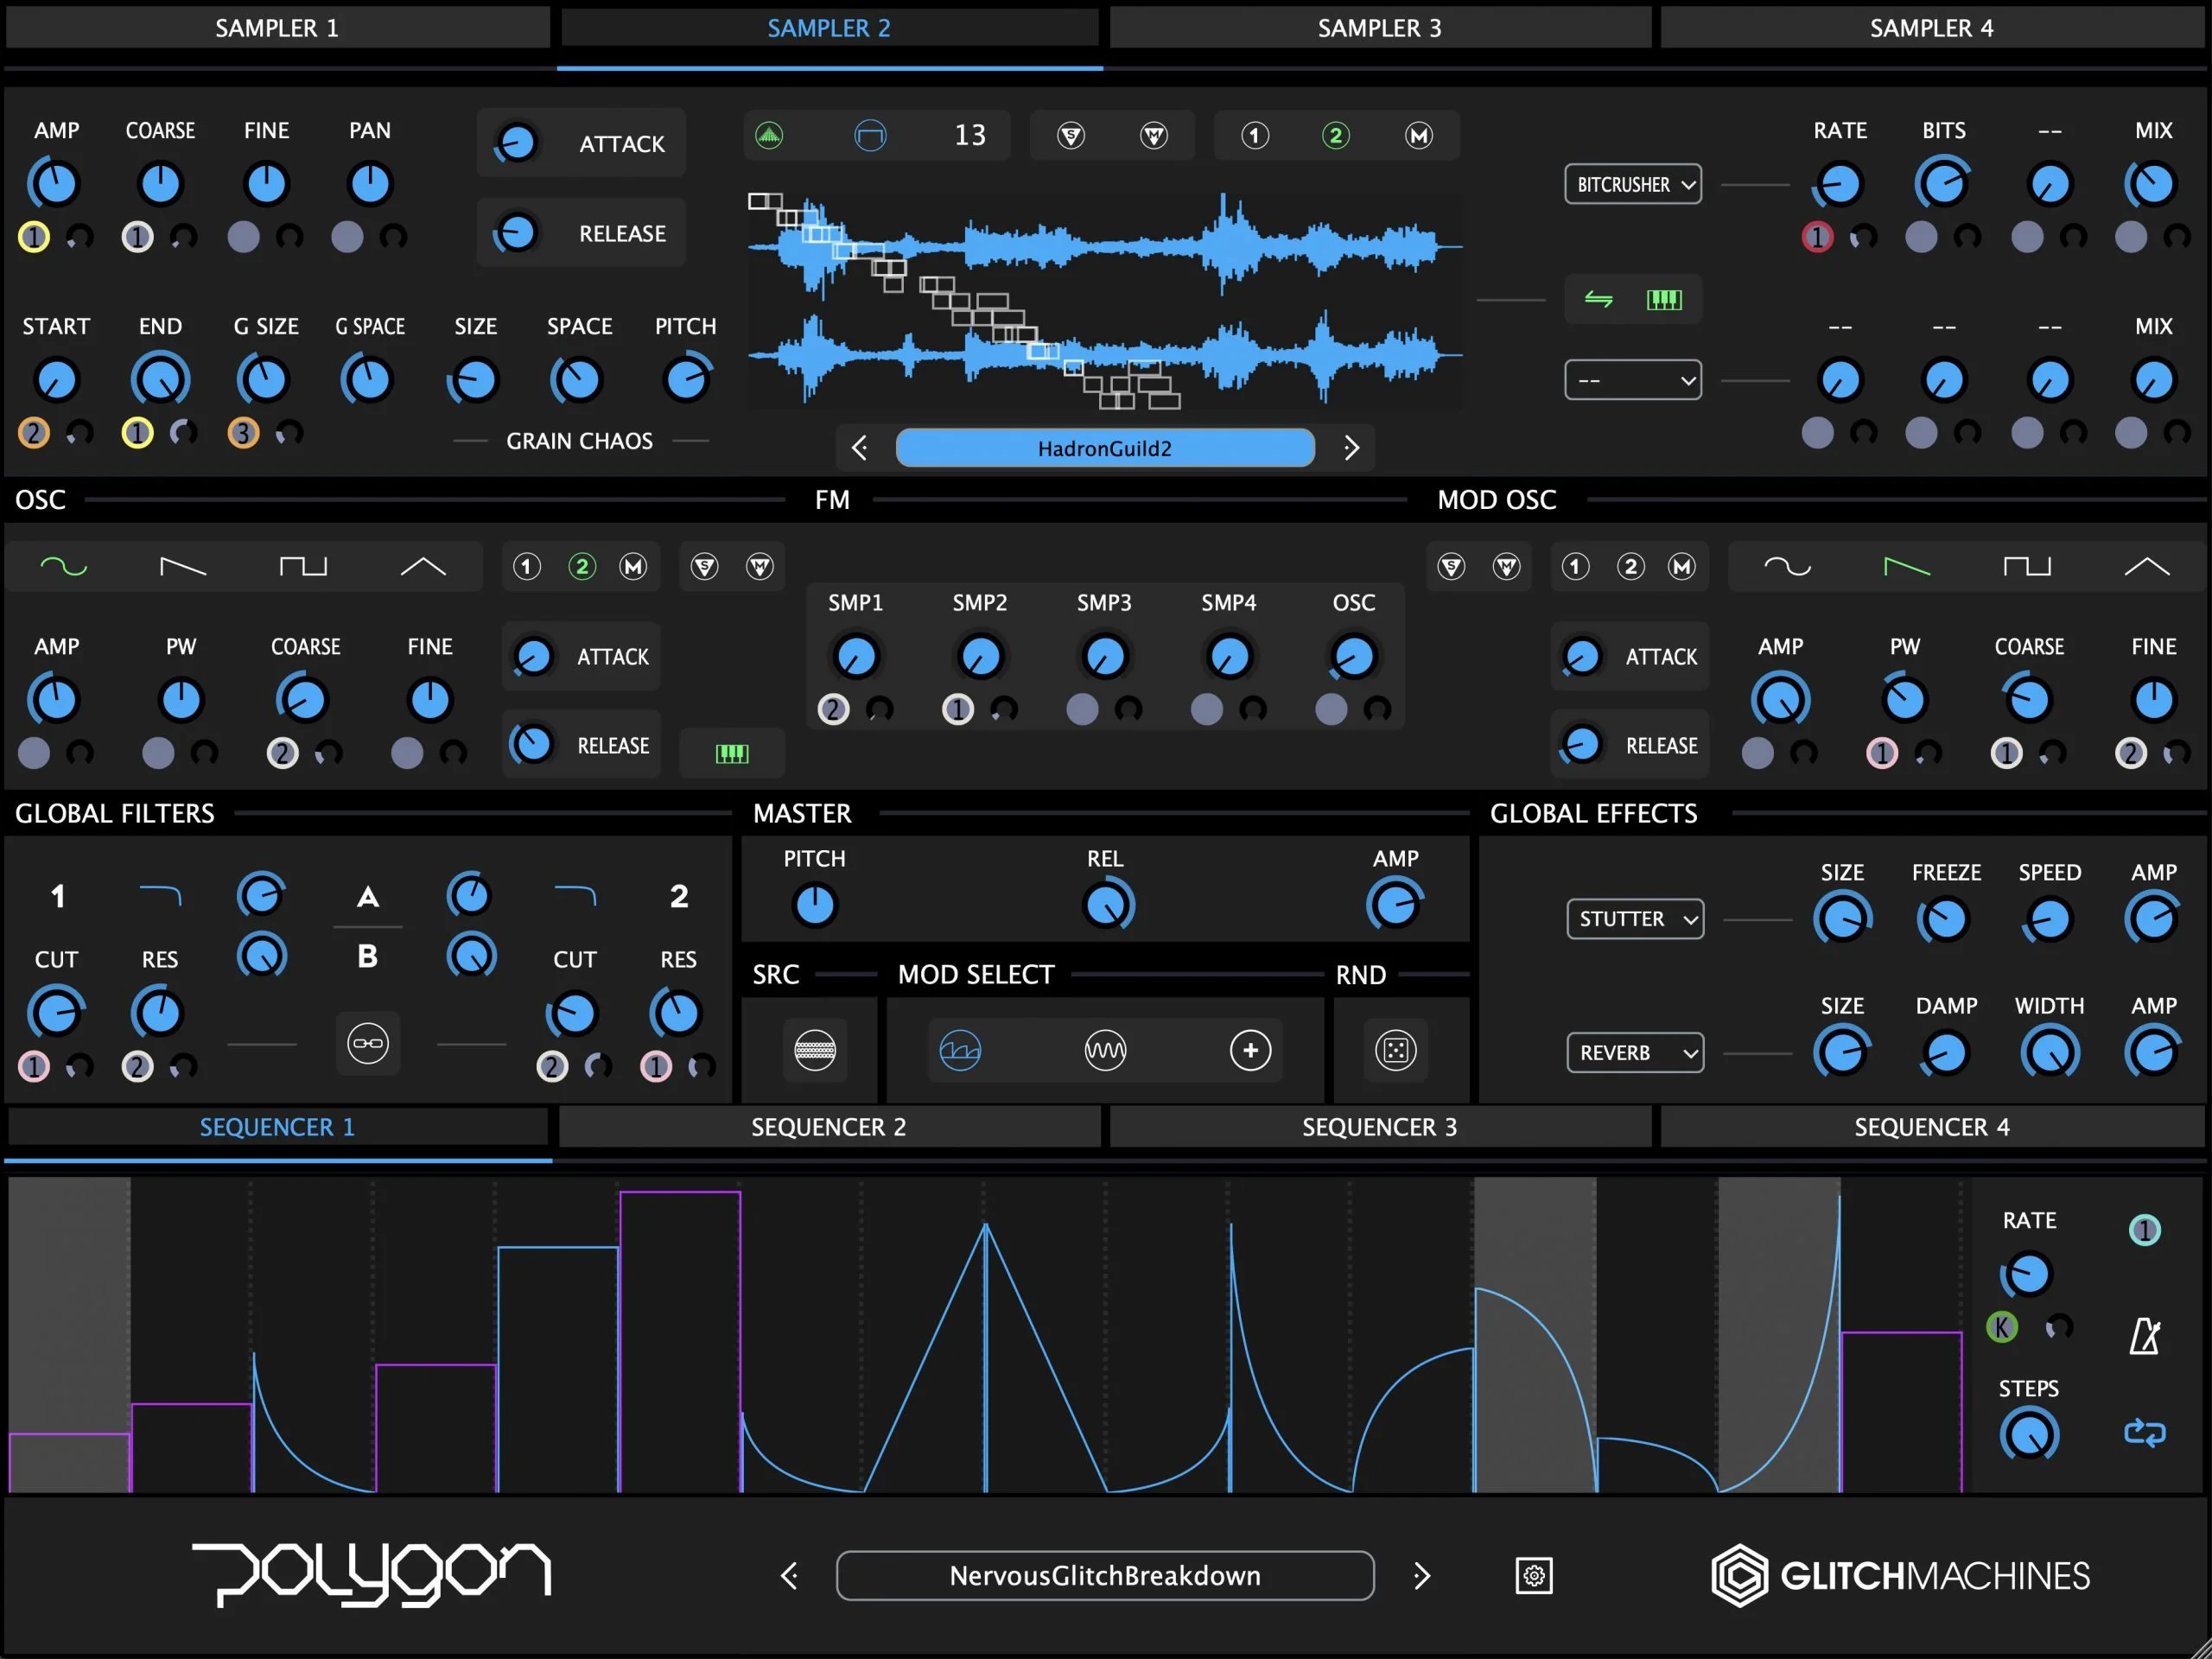Open the settings gear next to preset name

coord(1533,1575)
